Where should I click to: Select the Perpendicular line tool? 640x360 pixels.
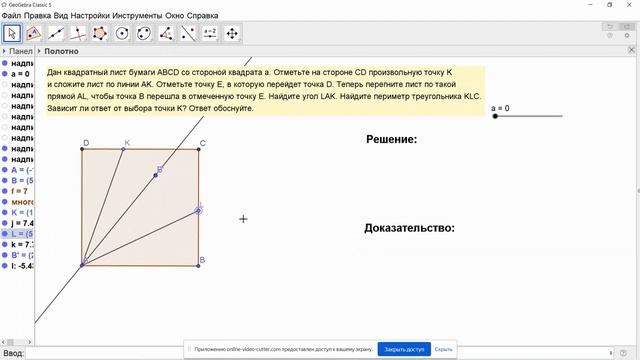tap(78, 33)
